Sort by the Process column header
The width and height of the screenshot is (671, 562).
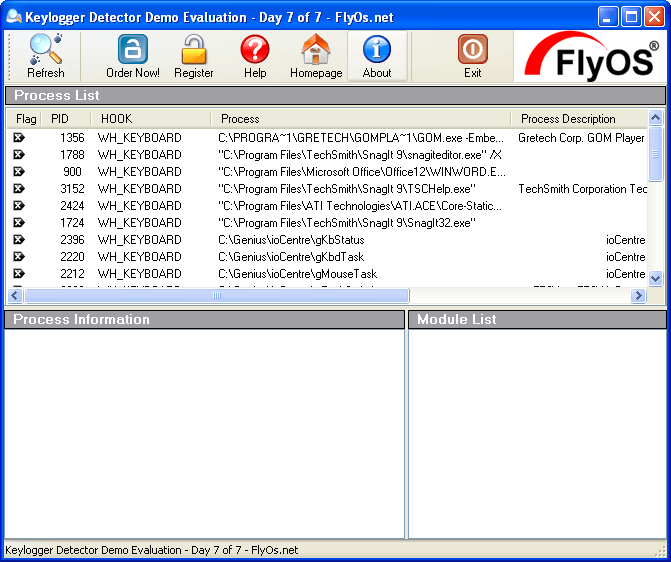[361, 119]
